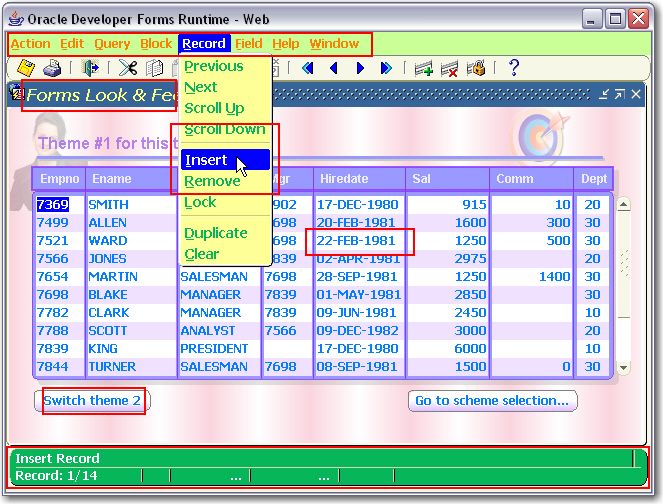The width and height of the screenshot is (663, 504).
Task: Click the Insert Record toolbar icon
Action: (x=423, y=68)
